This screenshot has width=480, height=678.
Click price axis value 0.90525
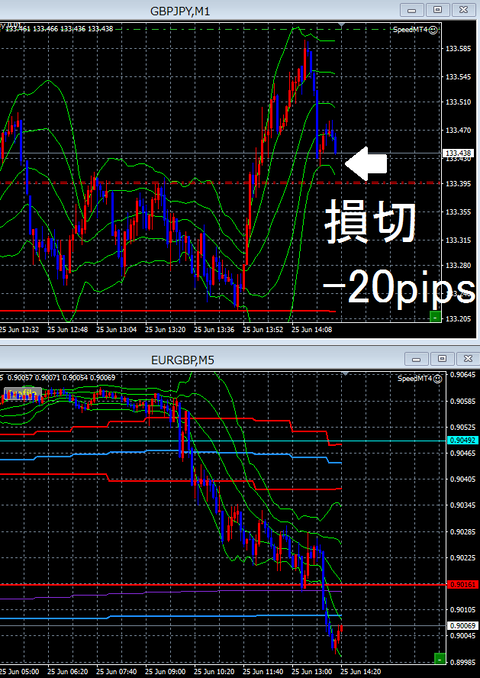pyautogui.click(x=463, y=427)
